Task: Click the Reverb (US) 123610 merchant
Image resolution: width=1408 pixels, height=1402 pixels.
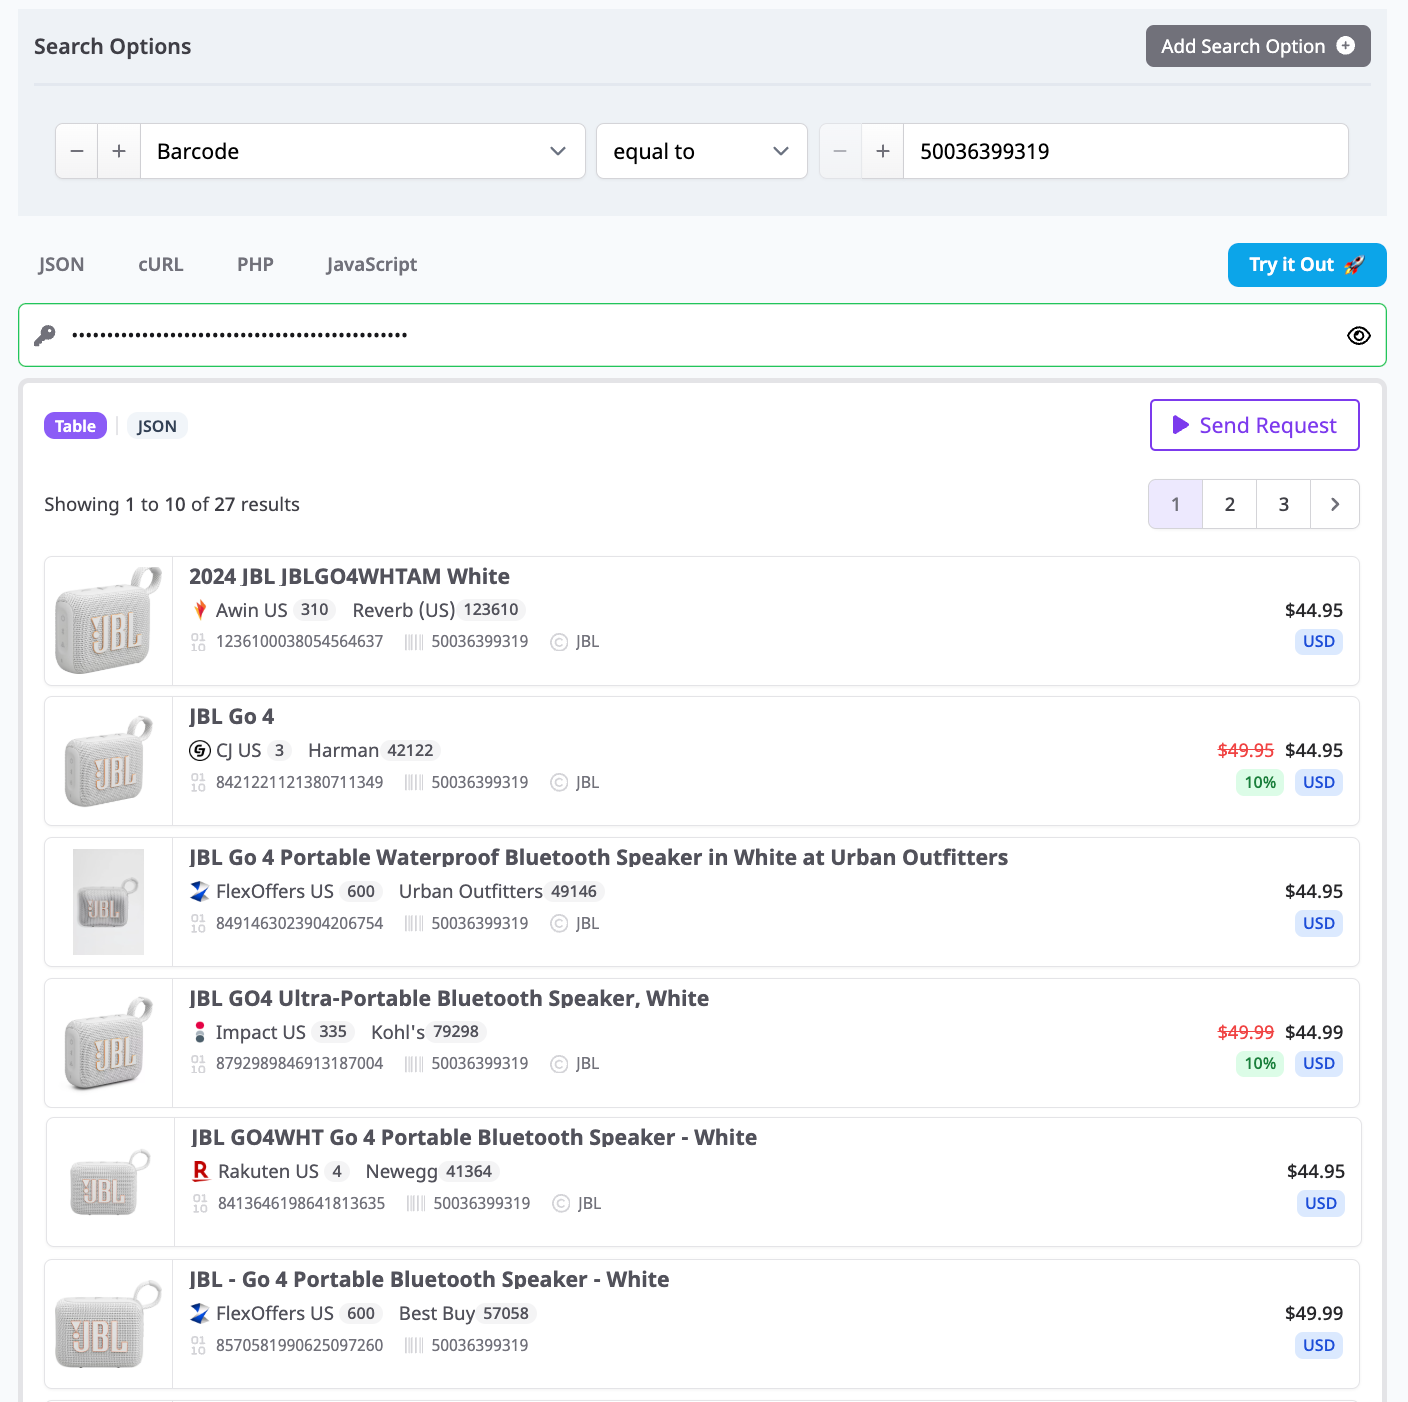Action: pyautogui.click(x=438, y=610)
